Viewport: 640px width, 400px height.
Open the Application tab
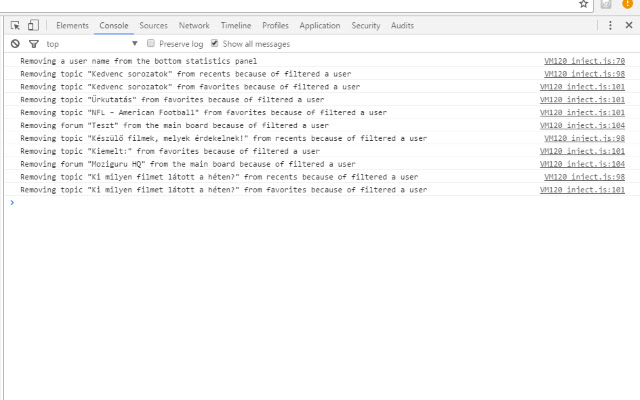(x=320, y=26)
